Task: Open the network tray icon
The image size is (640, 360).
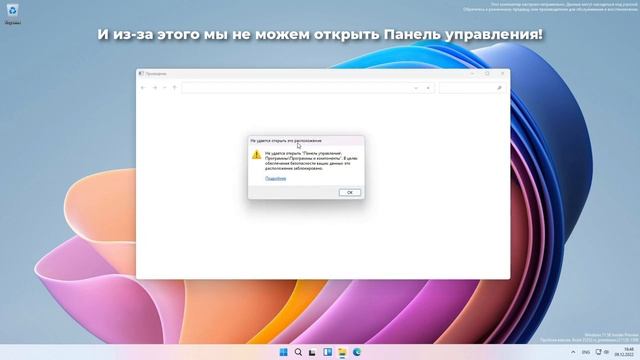Action: [598, 352]
